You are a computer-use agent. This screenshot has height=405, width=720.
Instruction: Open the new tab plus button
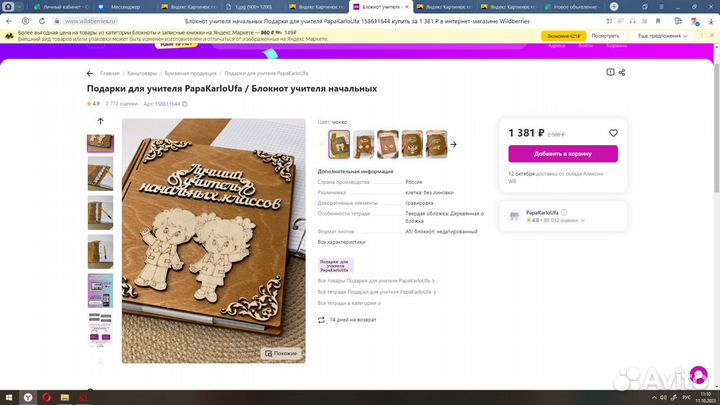[x=614, y=7]
